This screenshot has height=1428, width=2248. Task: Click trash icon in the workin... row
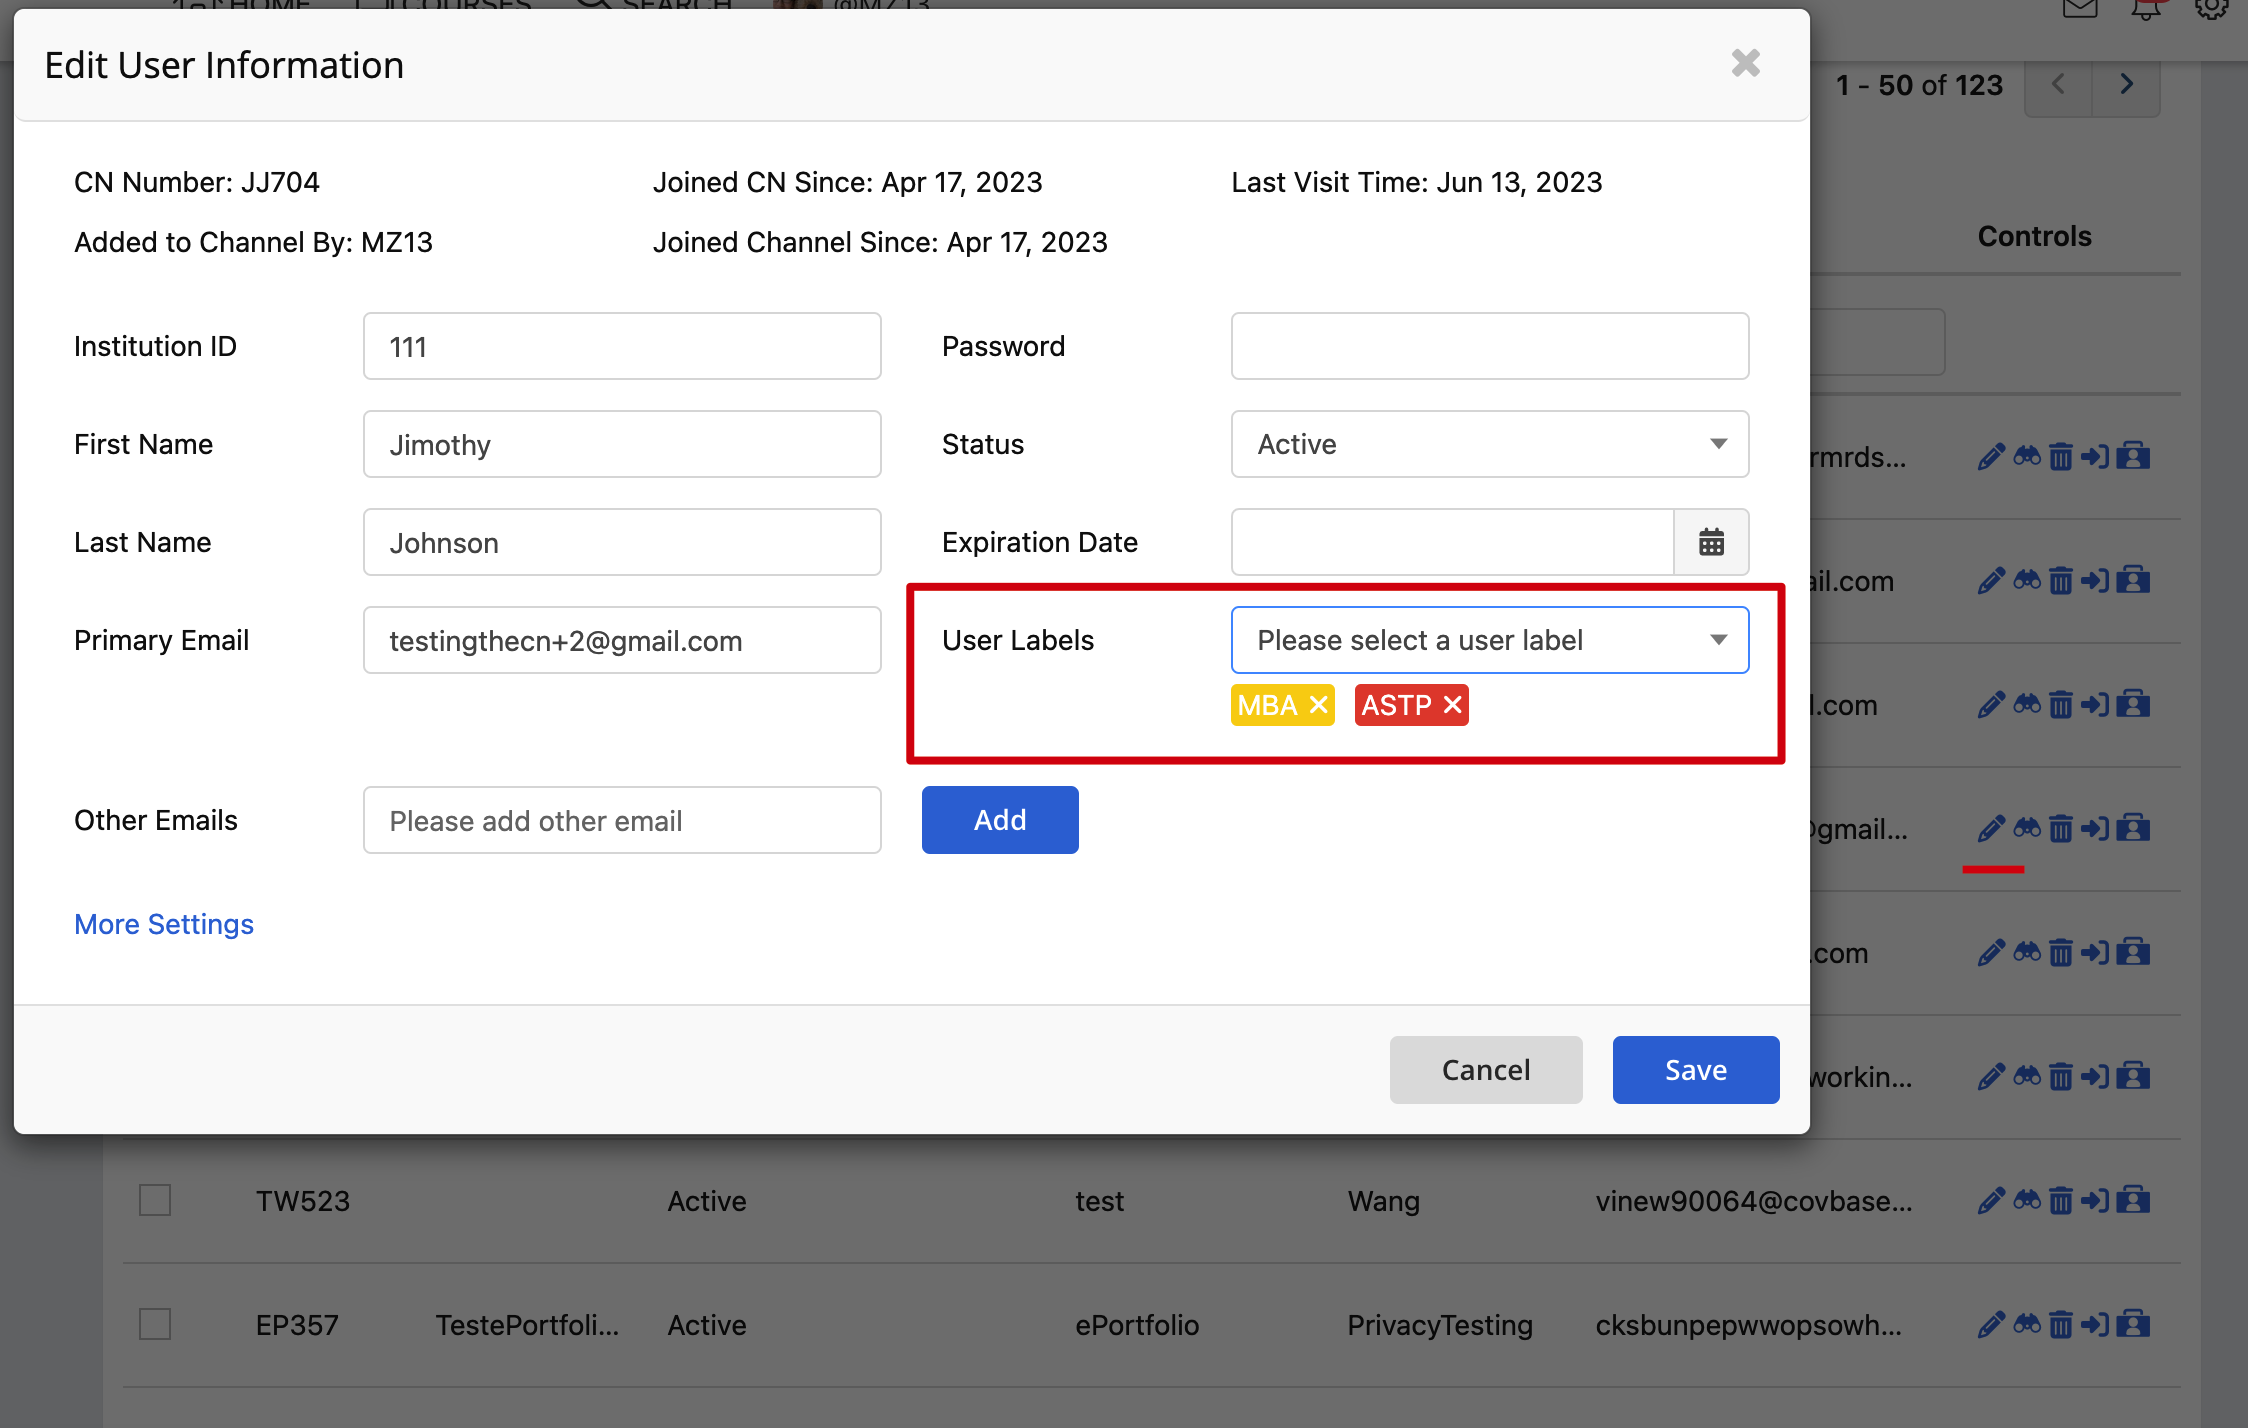pyautogui.click(x=2061, y=1076)
